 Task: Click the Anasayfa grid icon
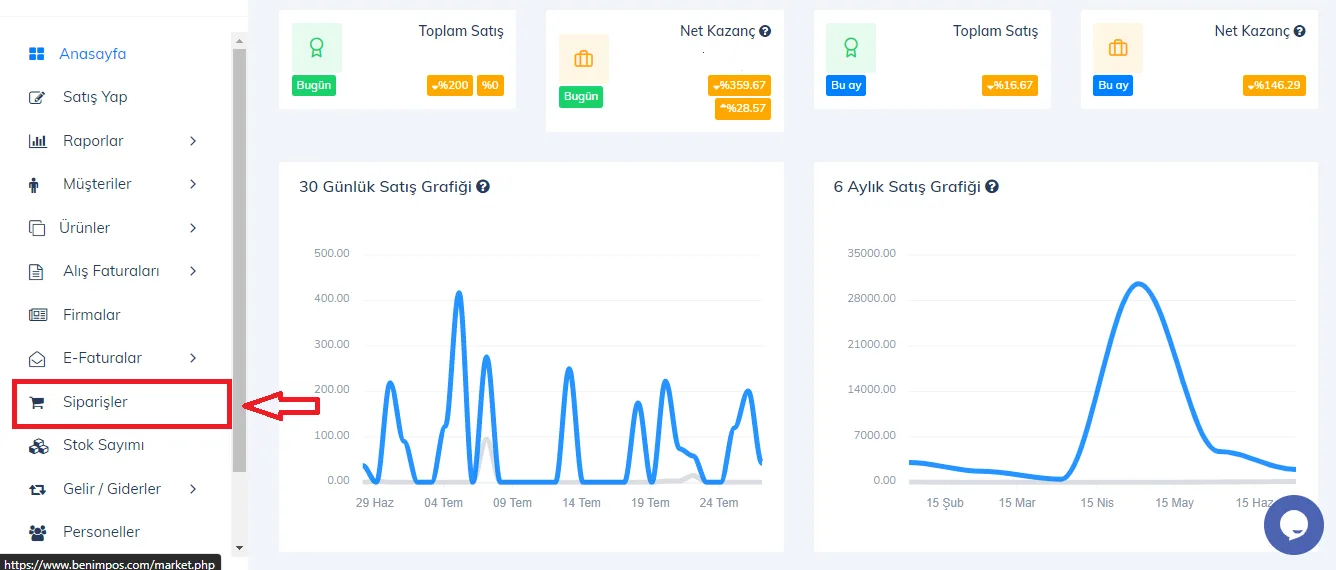37,53
